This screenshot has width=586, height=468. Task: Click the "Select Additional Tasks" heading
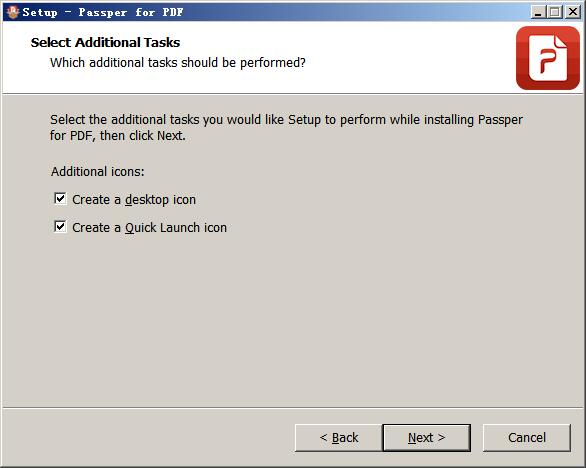[105, 42]
